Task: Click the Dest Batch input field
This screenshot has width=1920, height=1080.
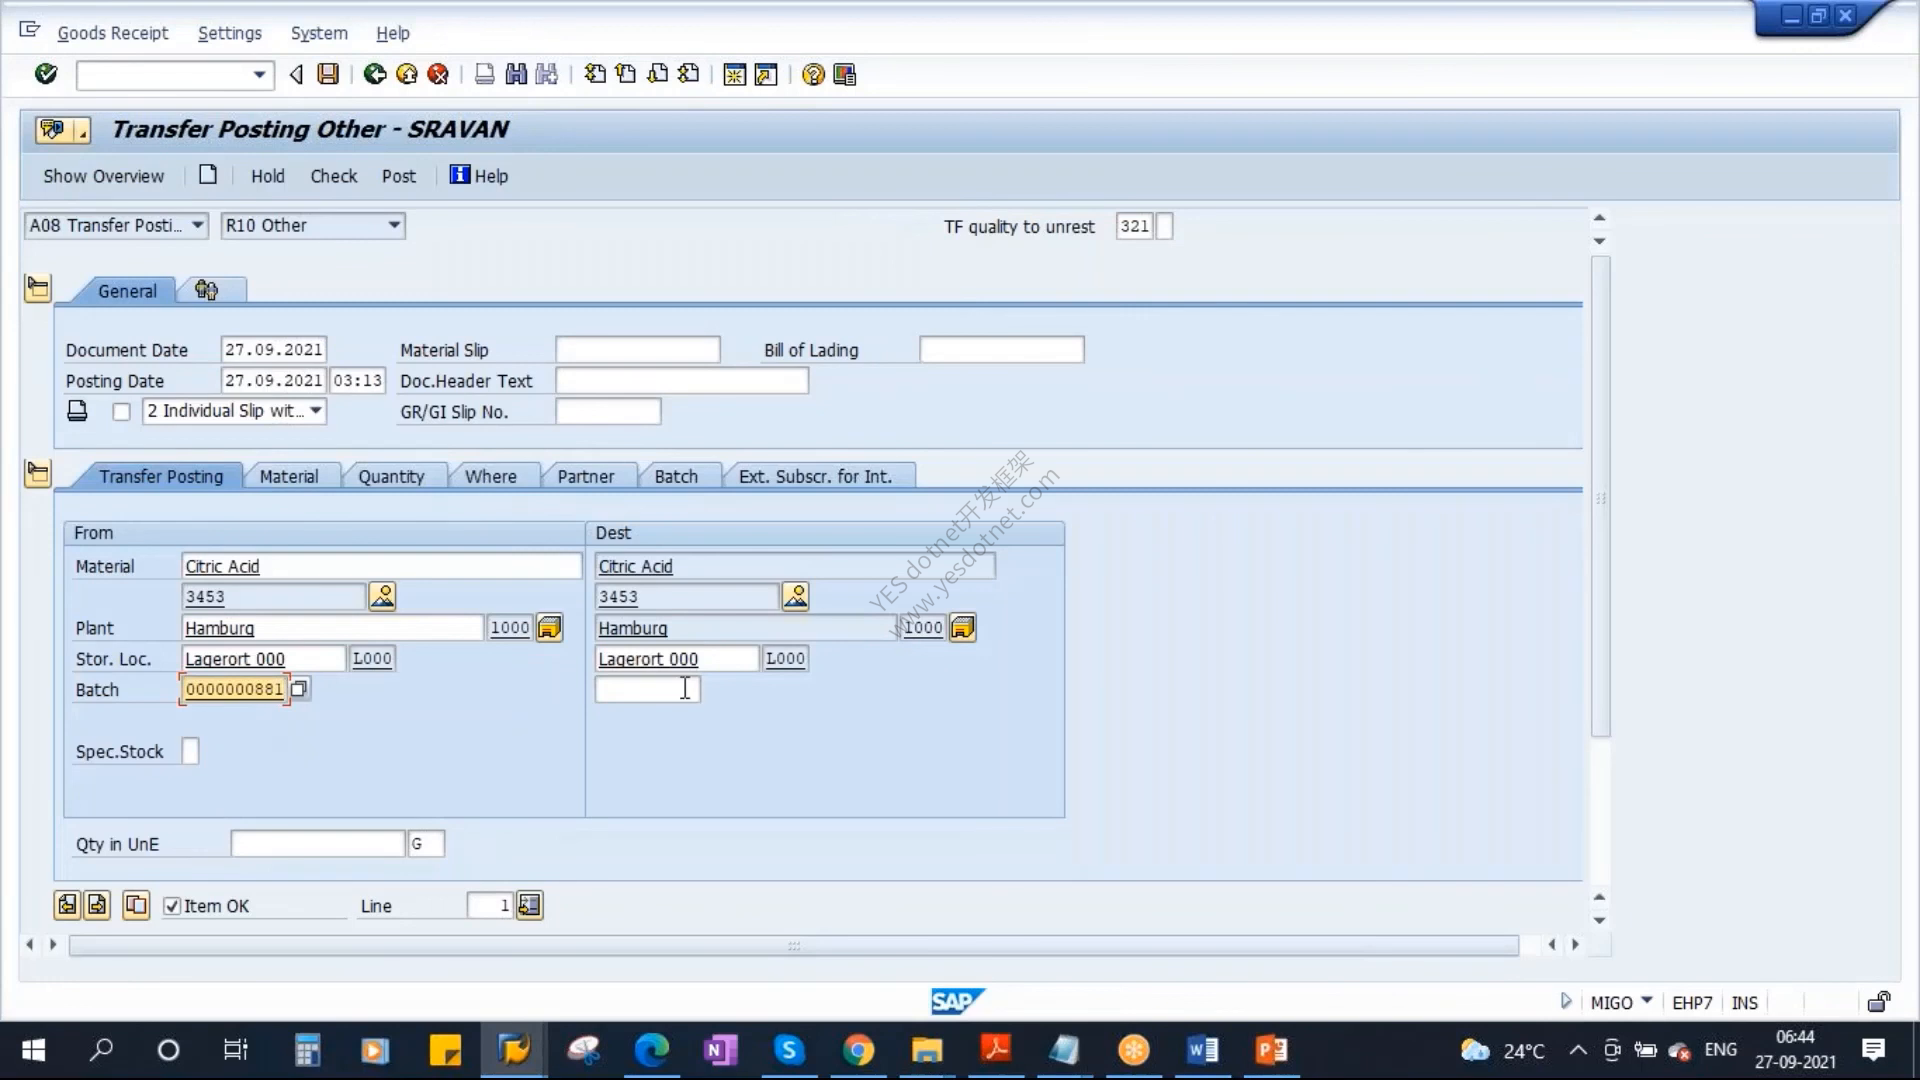Action: [647, 689]
